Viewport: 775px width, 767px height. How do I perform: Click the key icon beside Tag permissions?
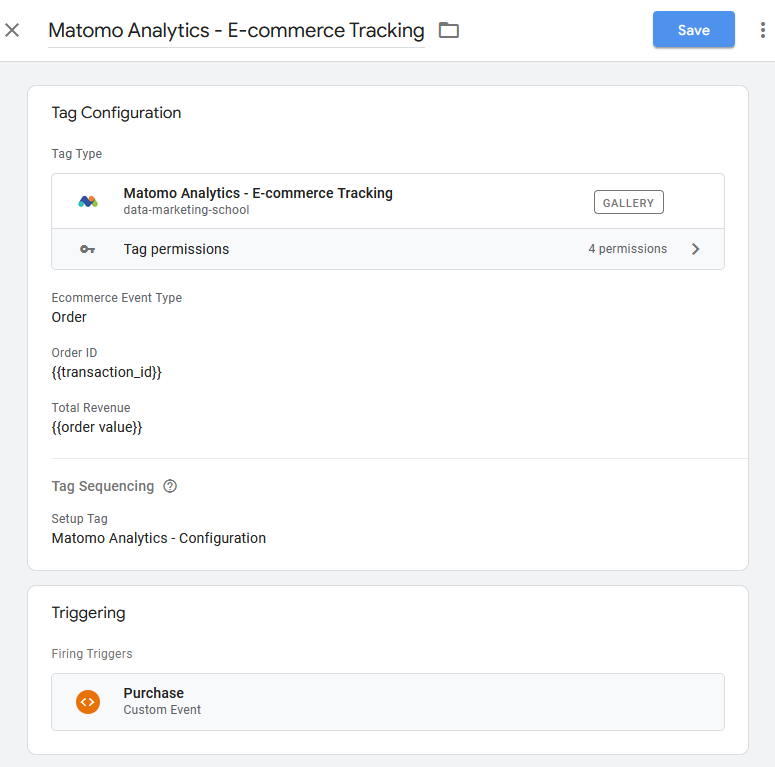point(88,249)
